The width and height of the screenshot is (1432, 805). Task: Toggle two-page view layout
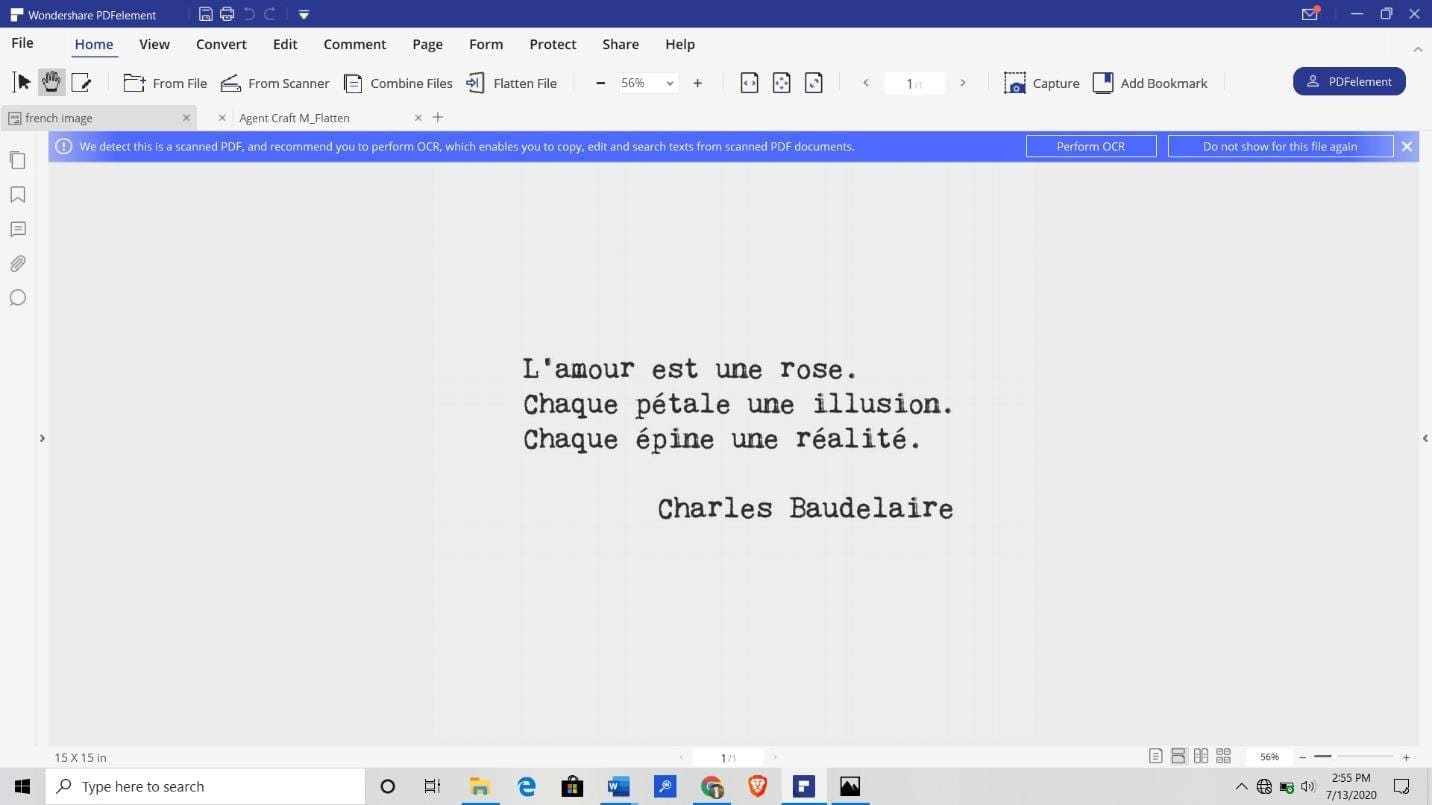pos(1200,757)
